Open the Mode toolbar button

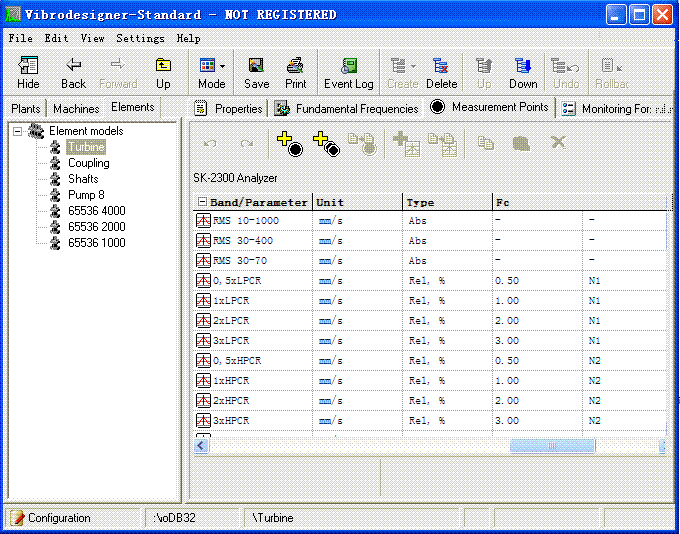click(x=212, y=72)
